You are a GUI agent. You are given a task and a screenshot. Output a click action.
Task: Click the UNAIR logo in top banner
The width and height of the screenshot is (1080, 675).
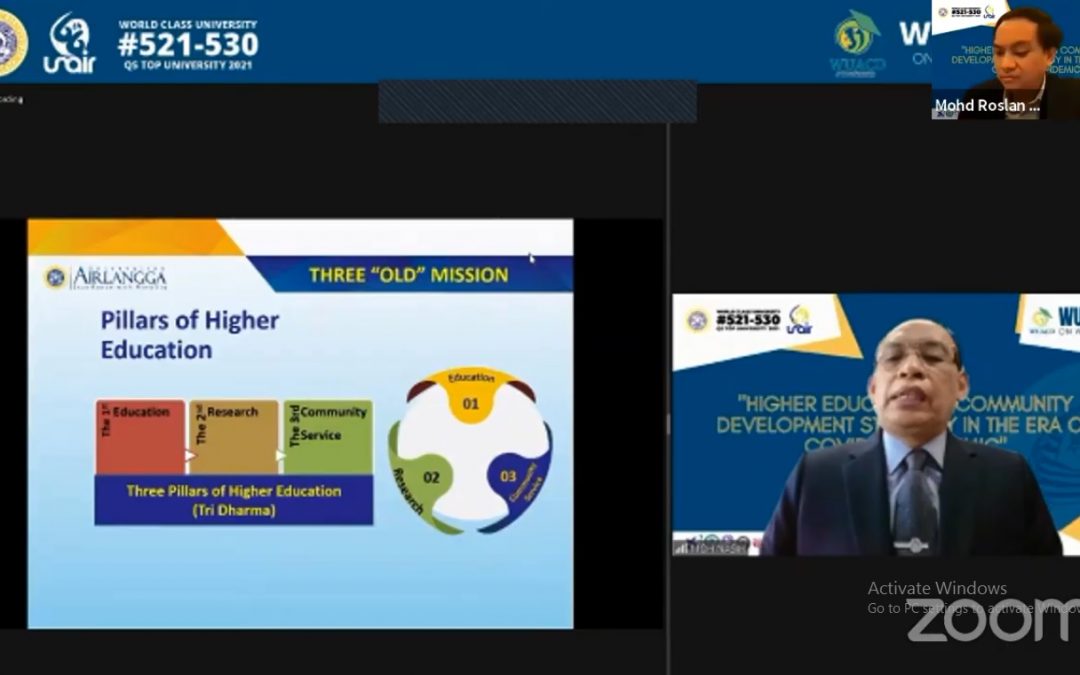(69, 45)
